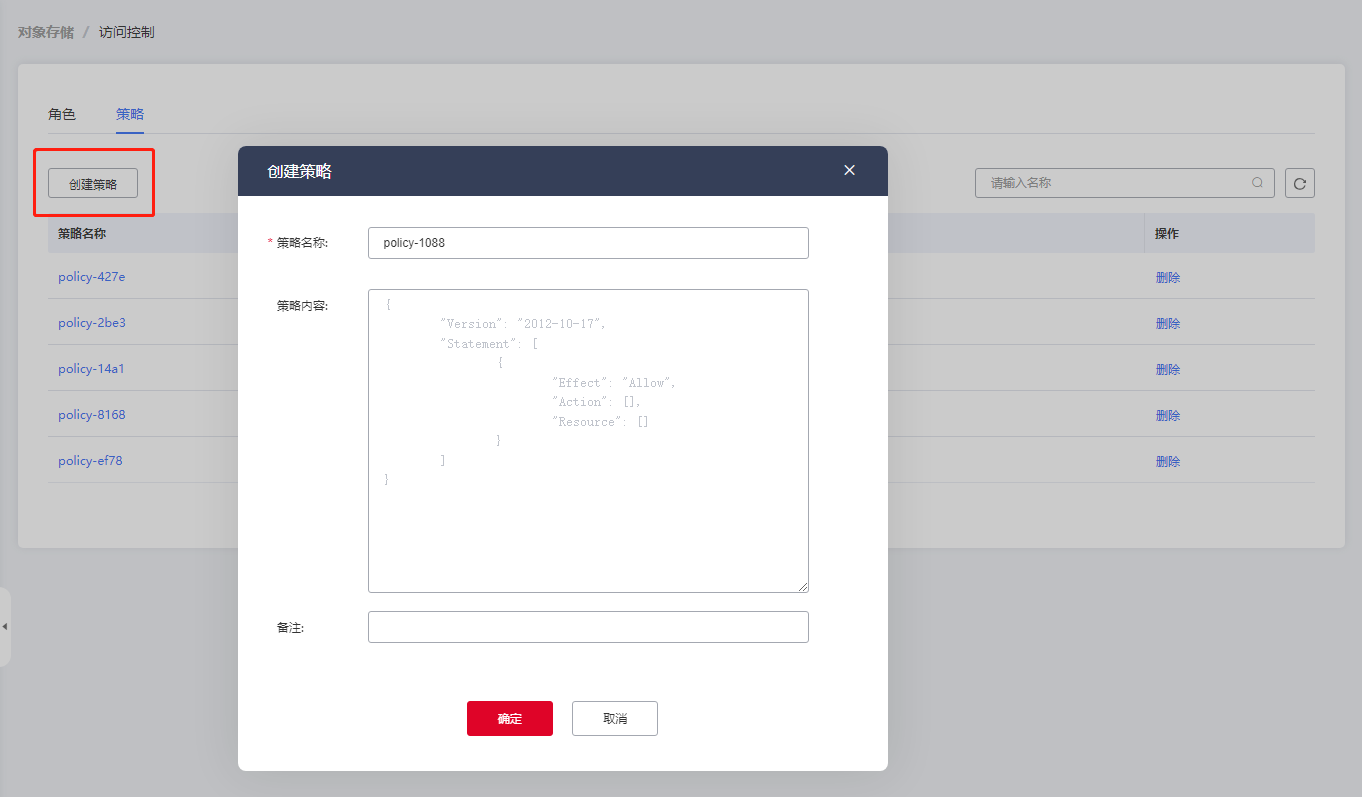Screen dimensions: 1362x797
Task: Delete policy-ef78 using its 删除 link
Action: click(1168, 461)
